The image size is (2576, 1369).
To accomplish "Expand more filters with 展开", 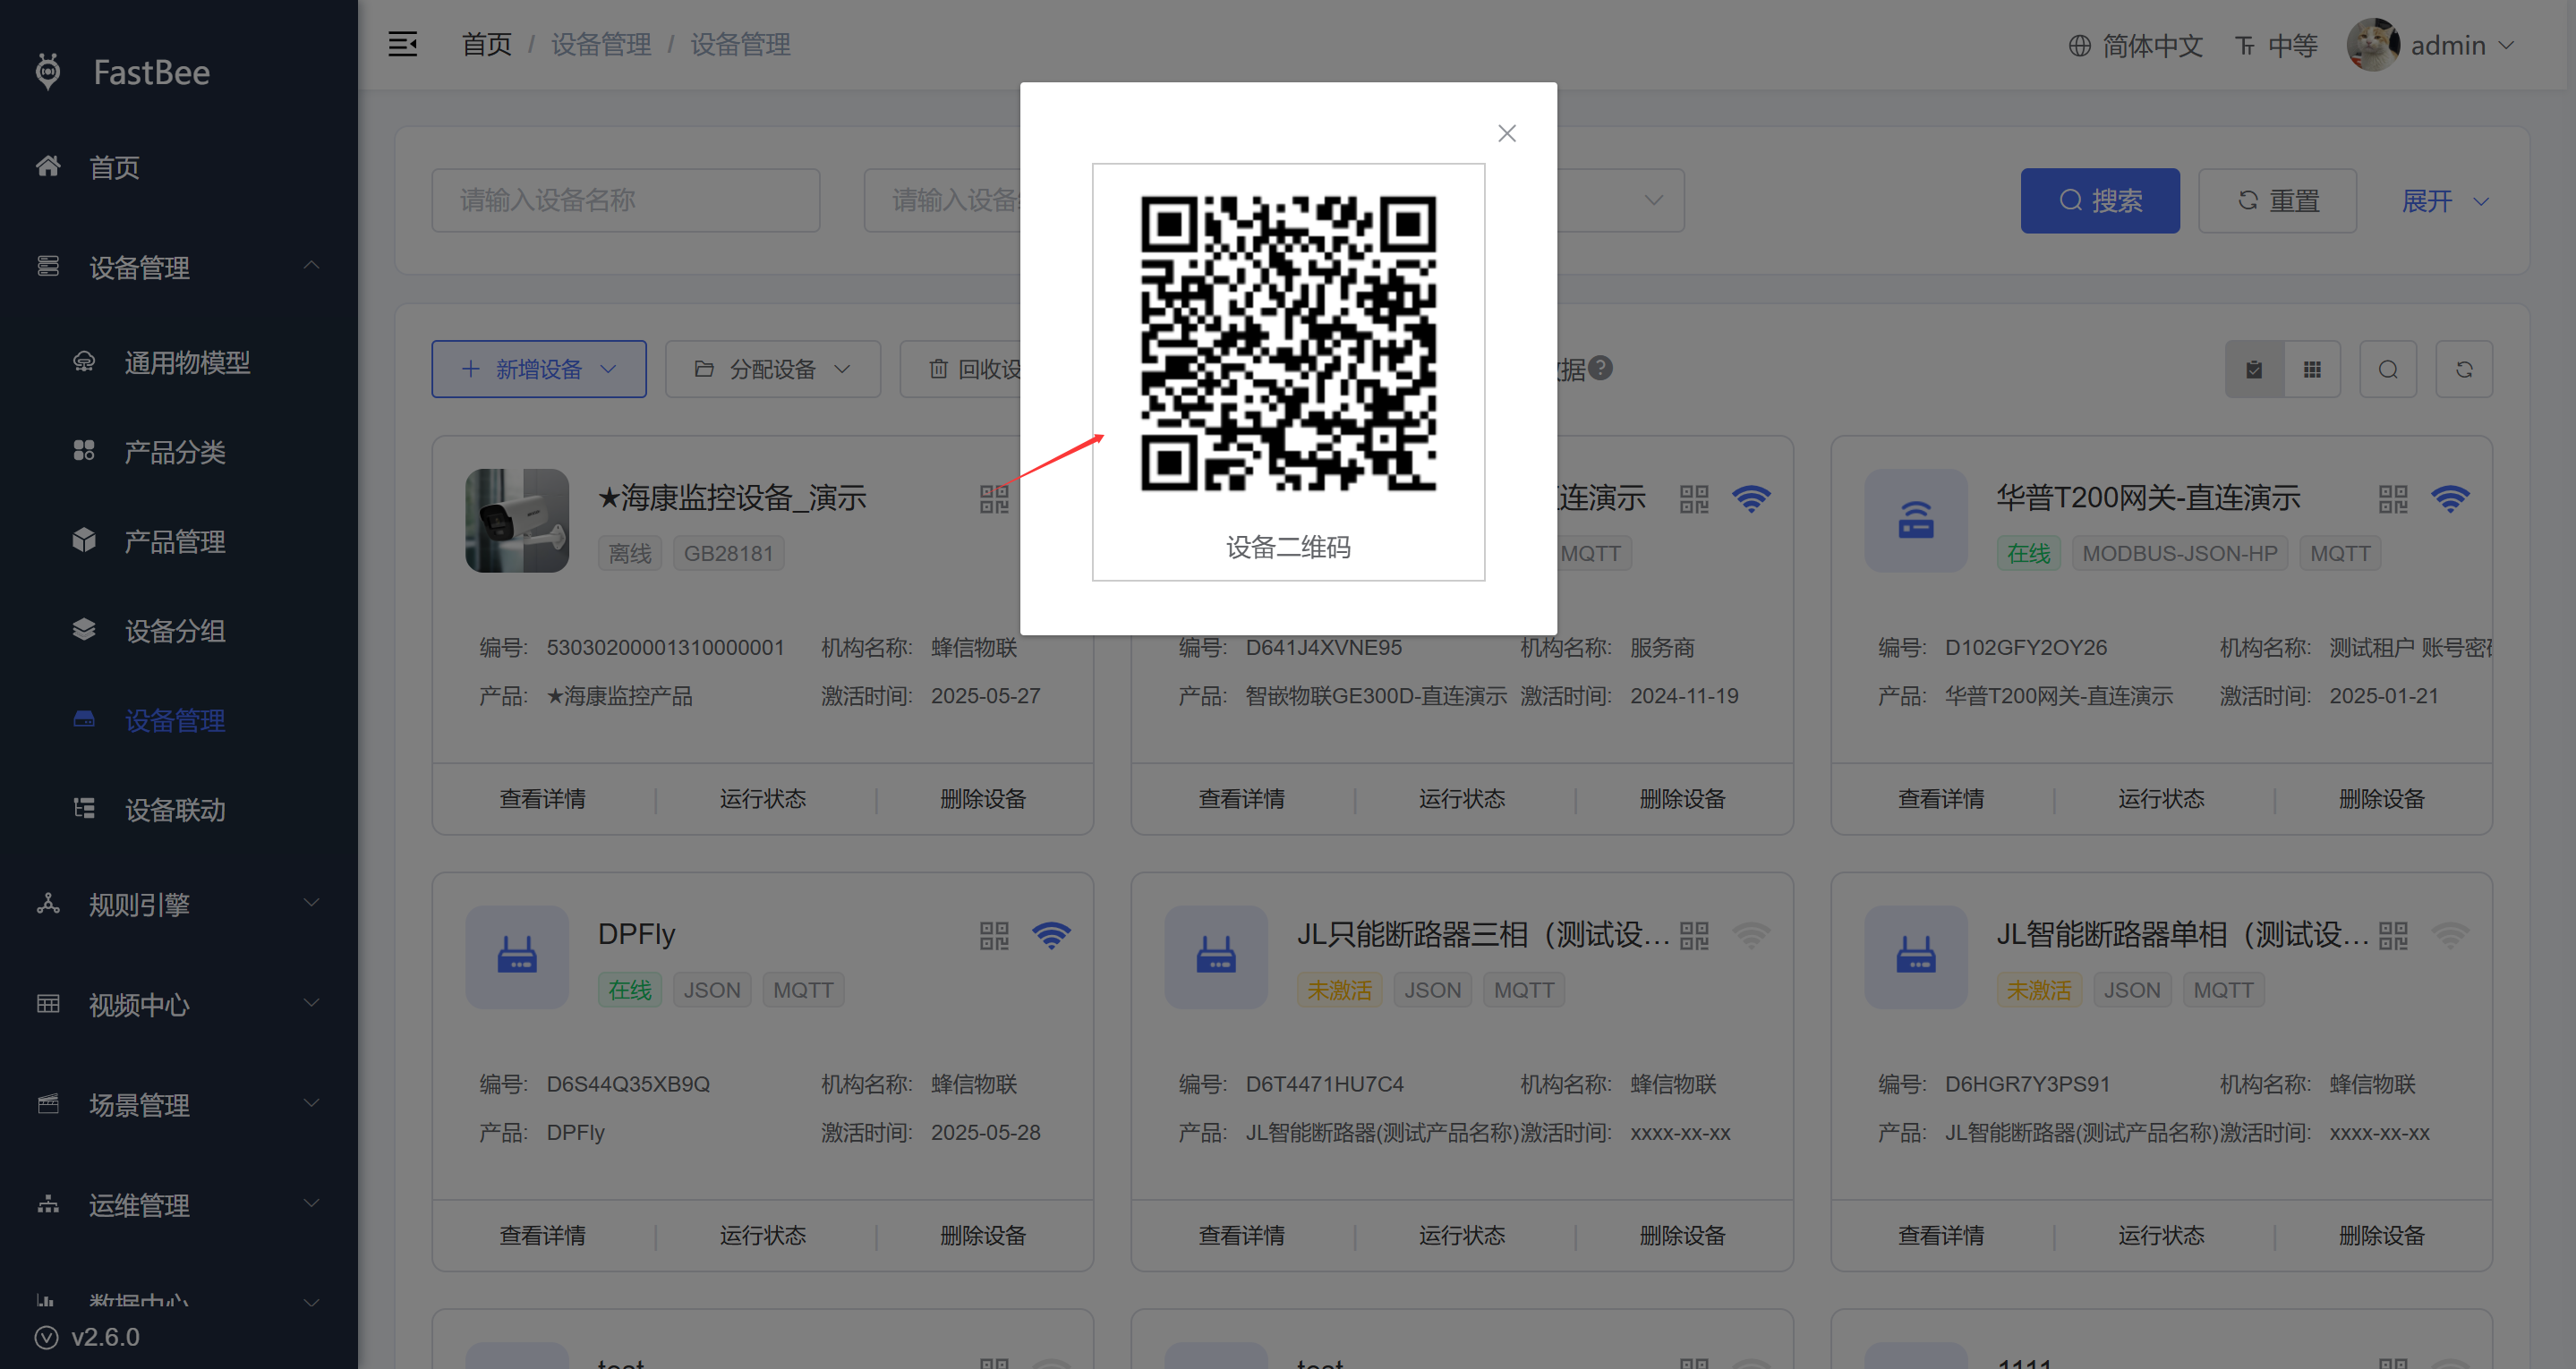I will [x=2445, y=201].
